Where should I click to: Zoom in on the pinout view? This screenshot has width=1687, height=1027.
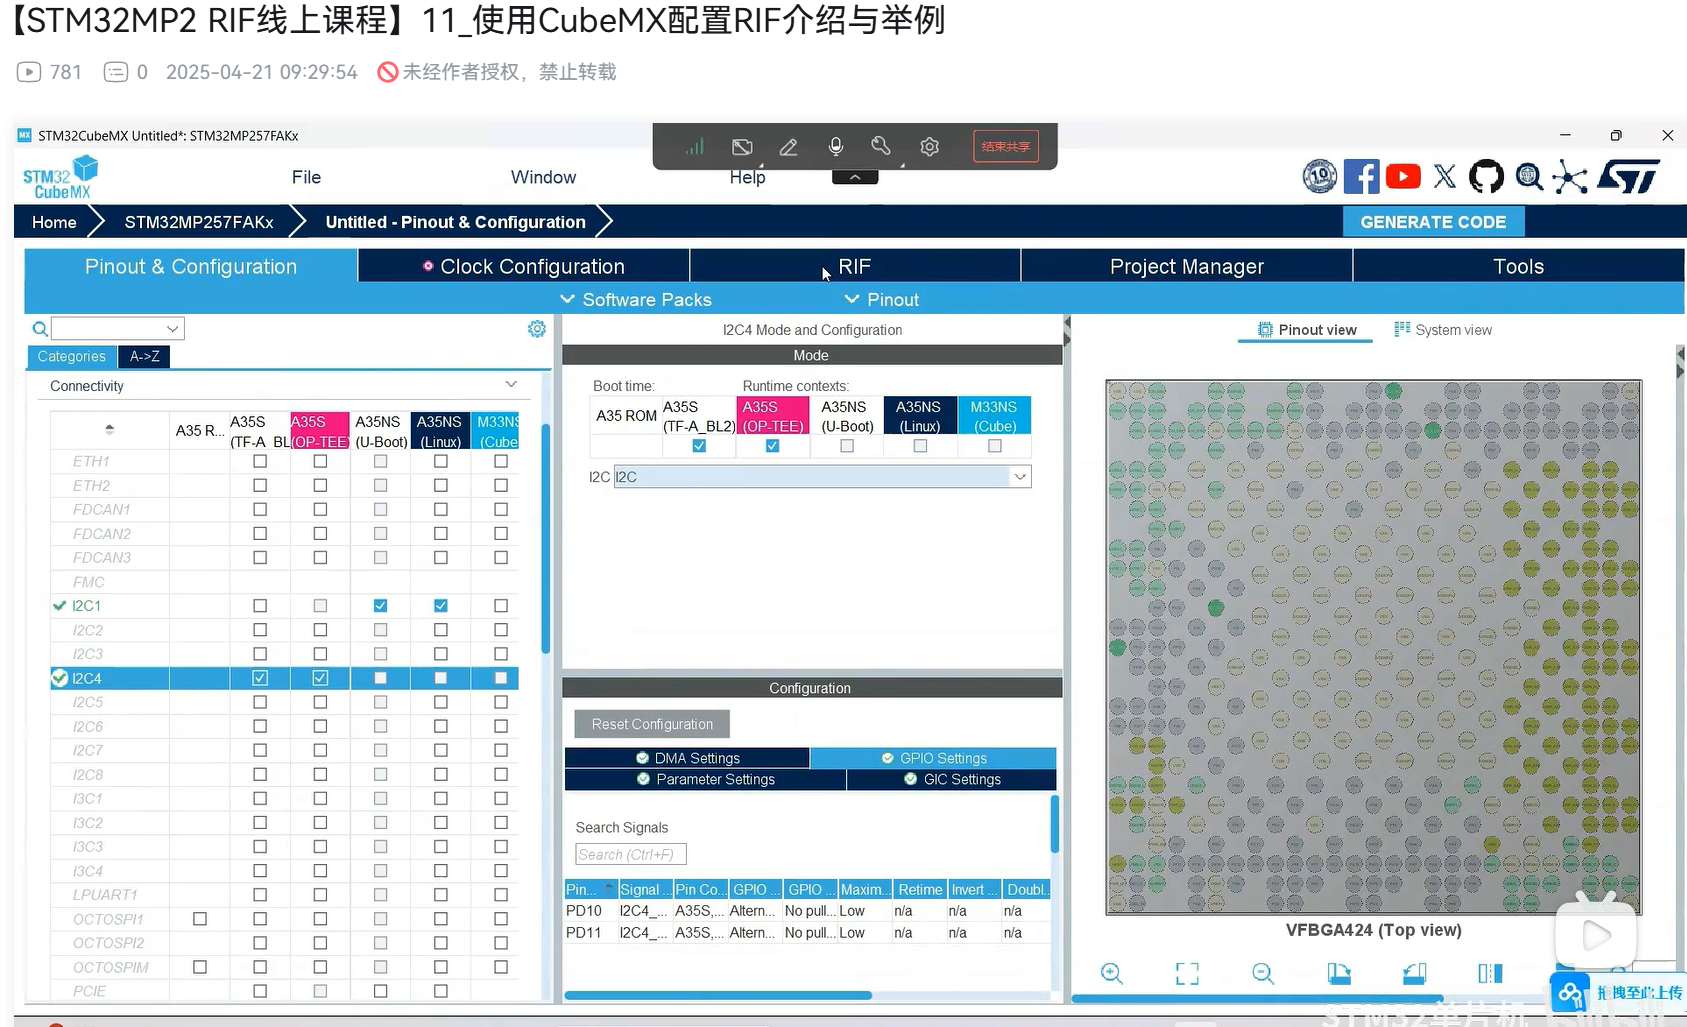(1111, 973)
